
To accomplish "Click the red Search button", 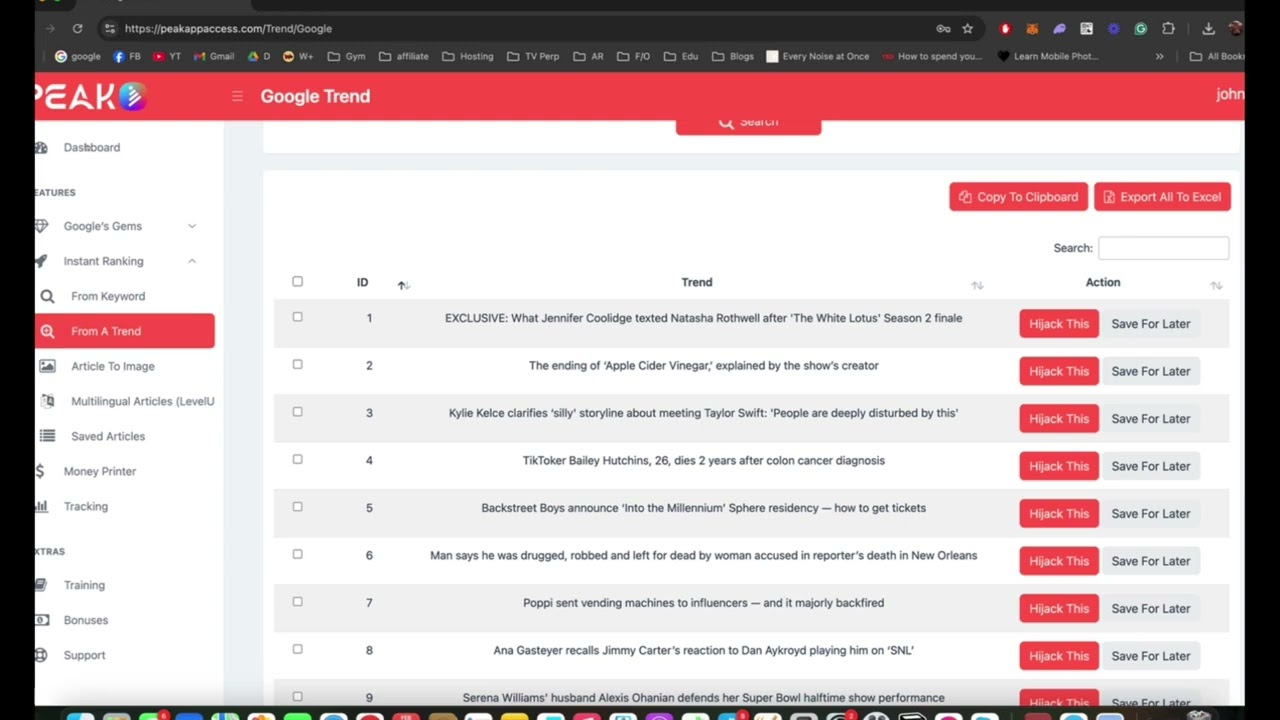I will [748, 123].
